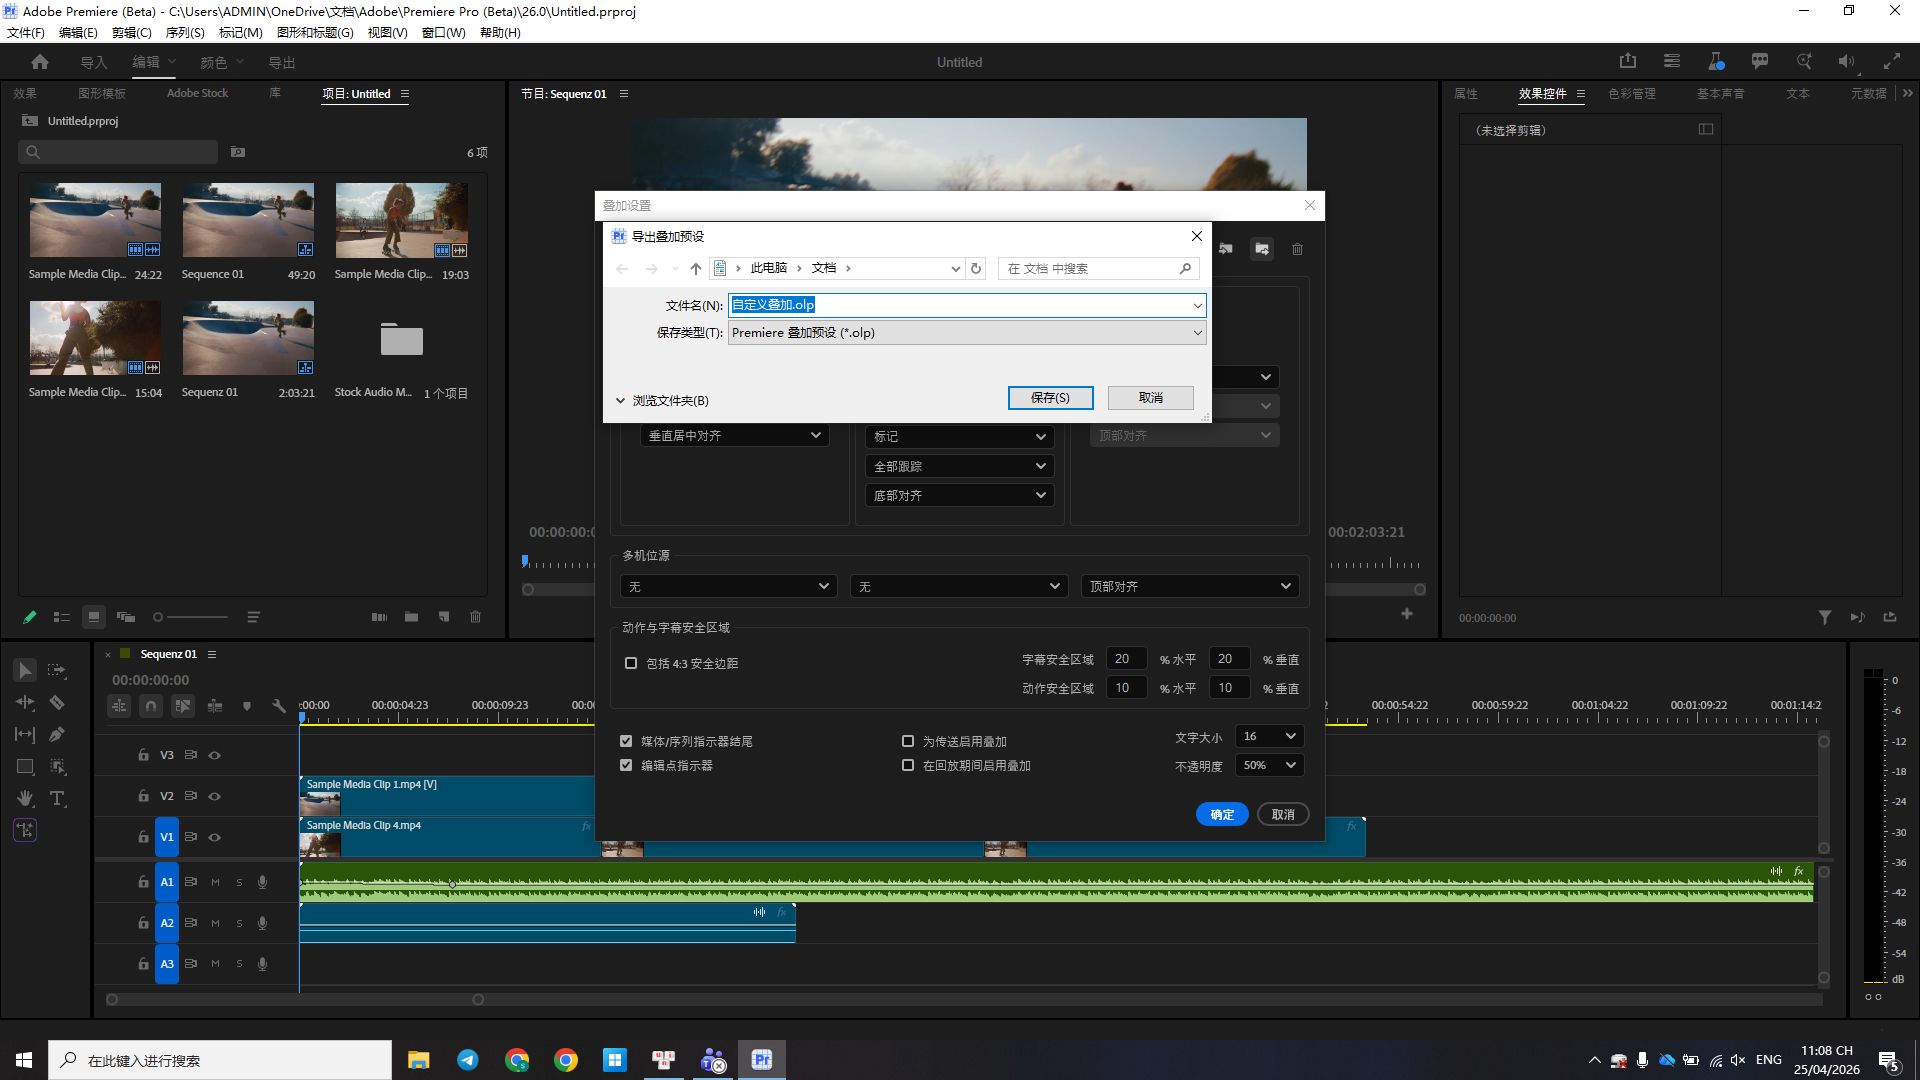Viewport: 1920px width, 1080px height.
Task: Click the New Item icon in project panel
Action: (443, 617)
